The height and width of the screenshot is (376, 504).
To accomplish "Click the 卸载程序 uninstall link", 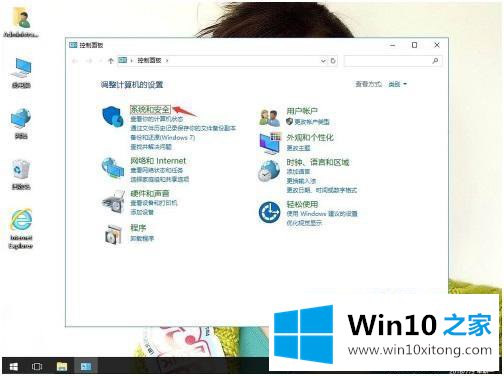I will click(x=142, y=238).
